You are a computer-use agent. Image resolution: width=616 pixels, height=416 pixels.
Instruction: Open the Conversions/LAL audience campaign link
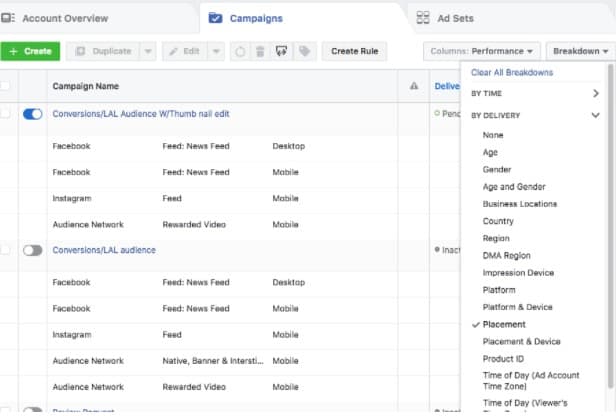click(104, 250)
